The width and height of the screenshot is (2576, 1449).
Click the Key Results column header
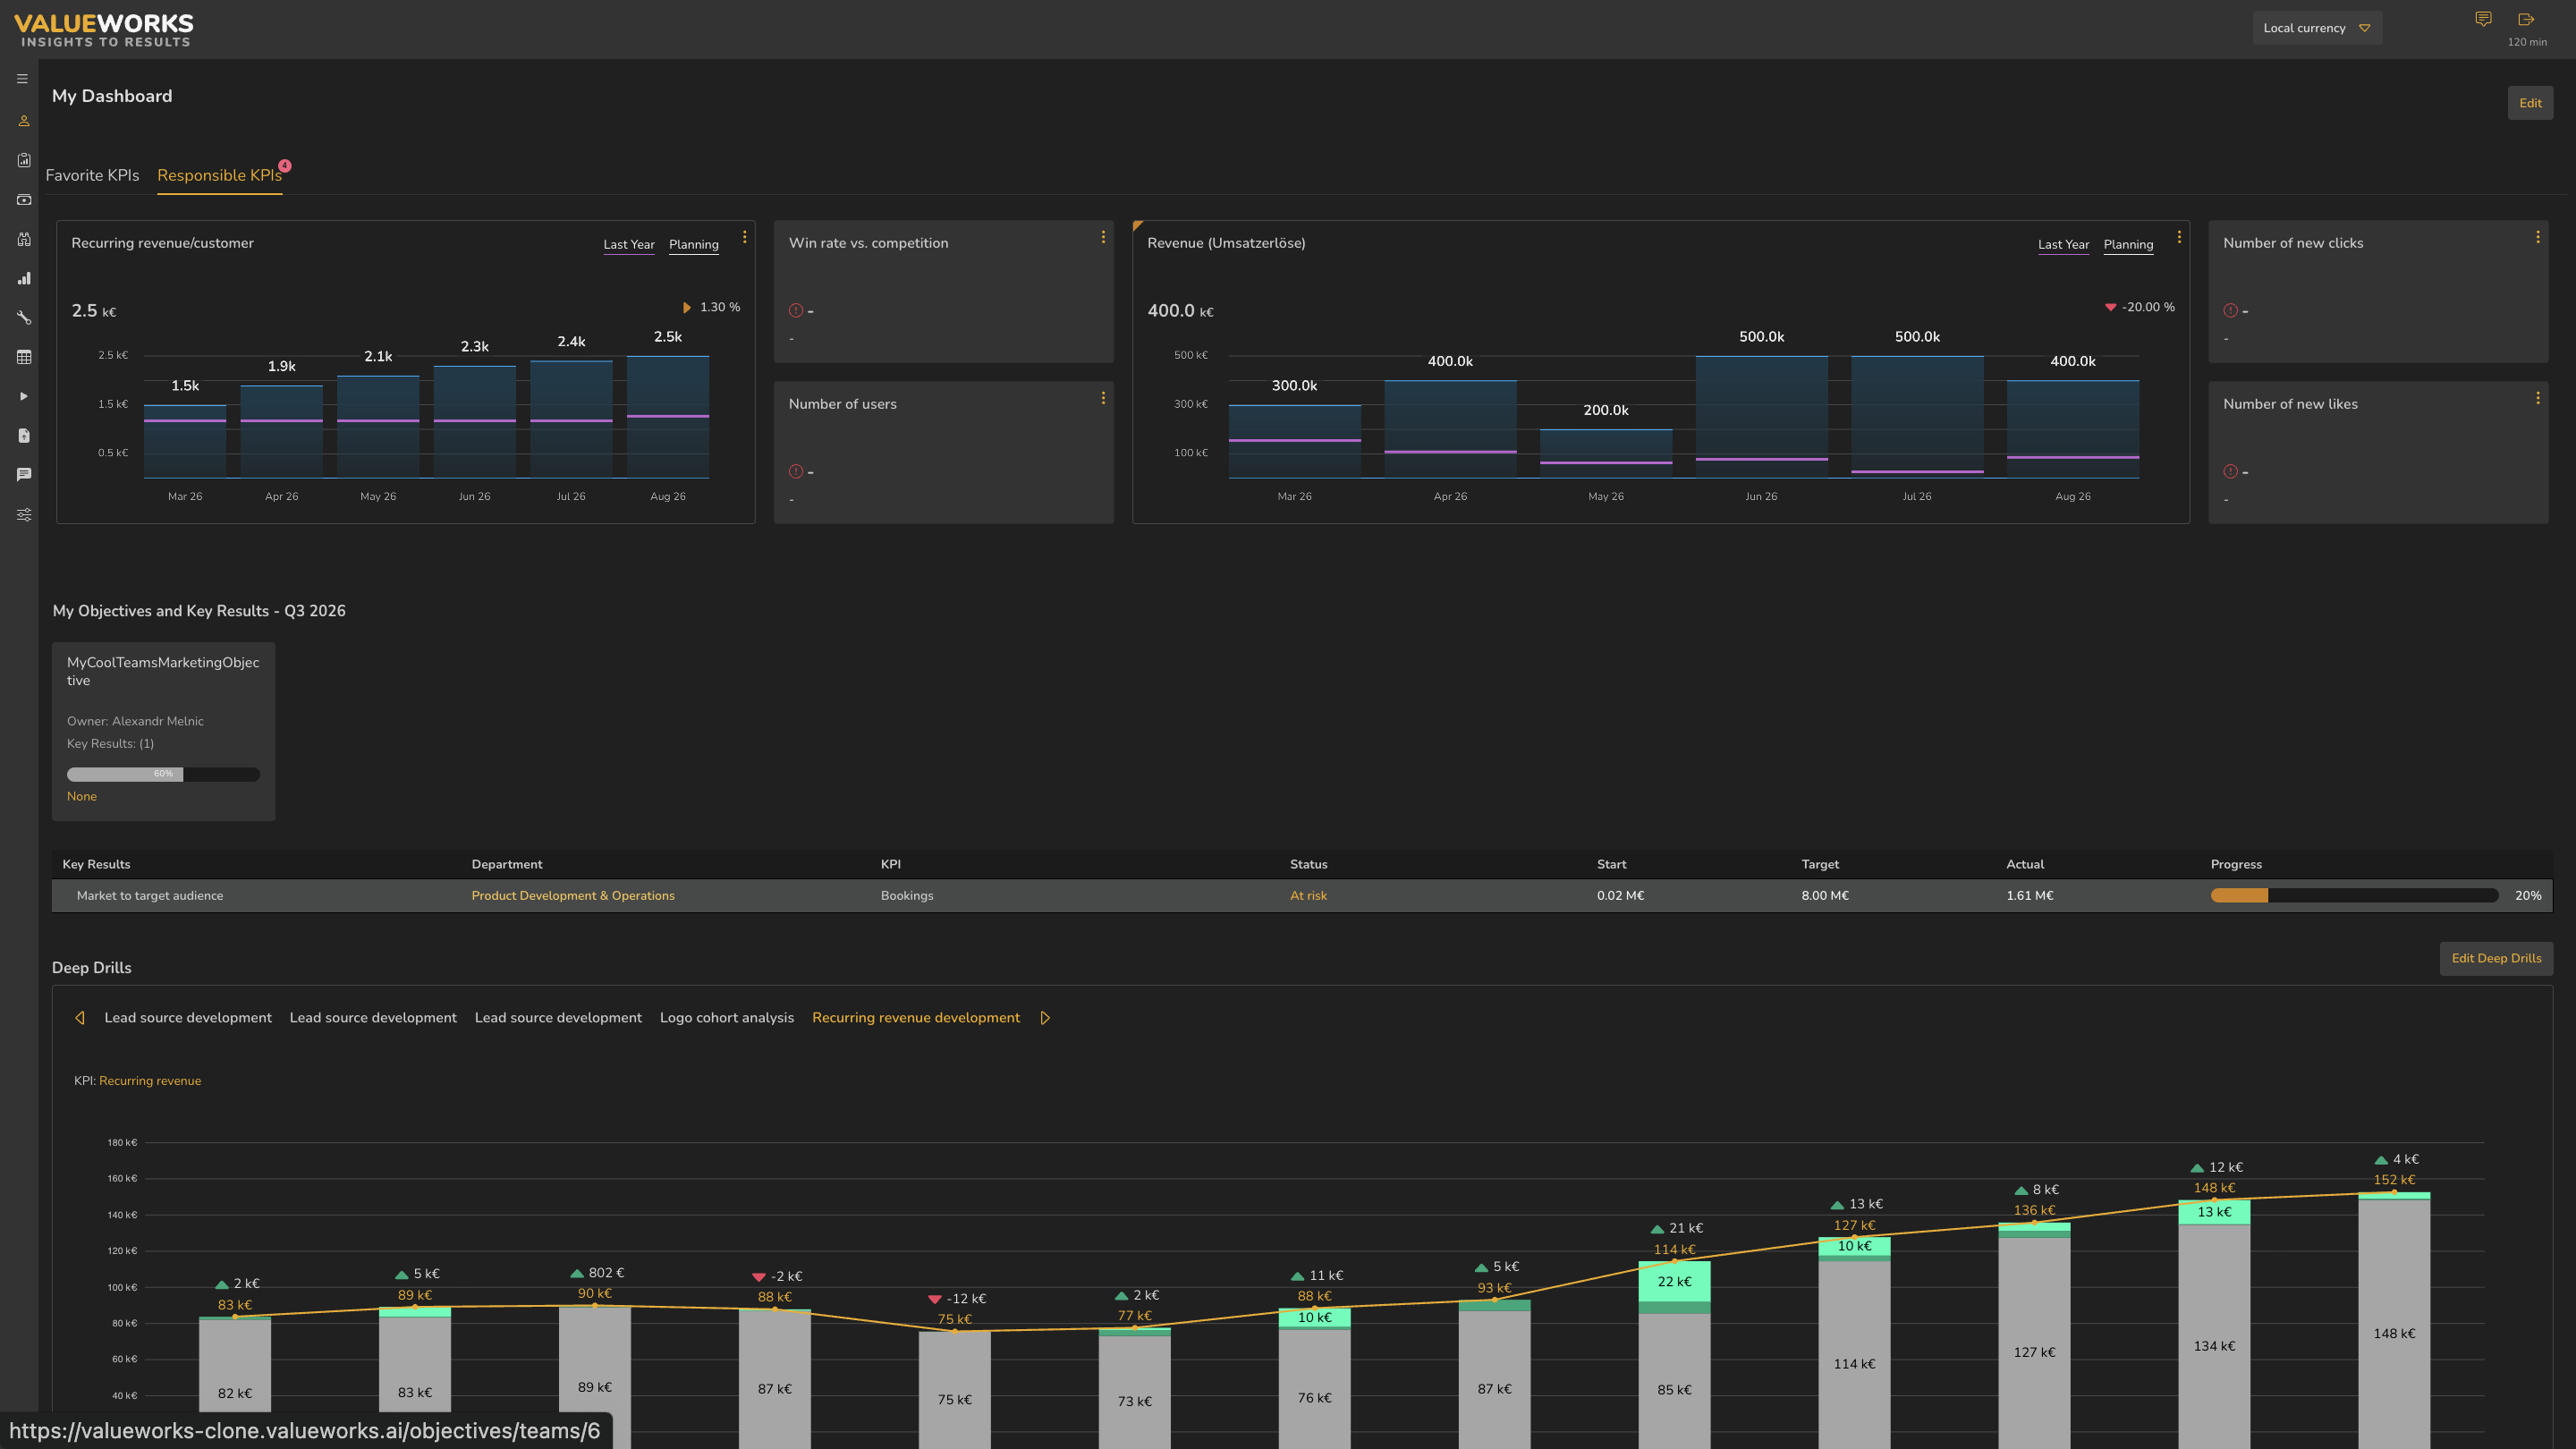click(x=96, y=865)
